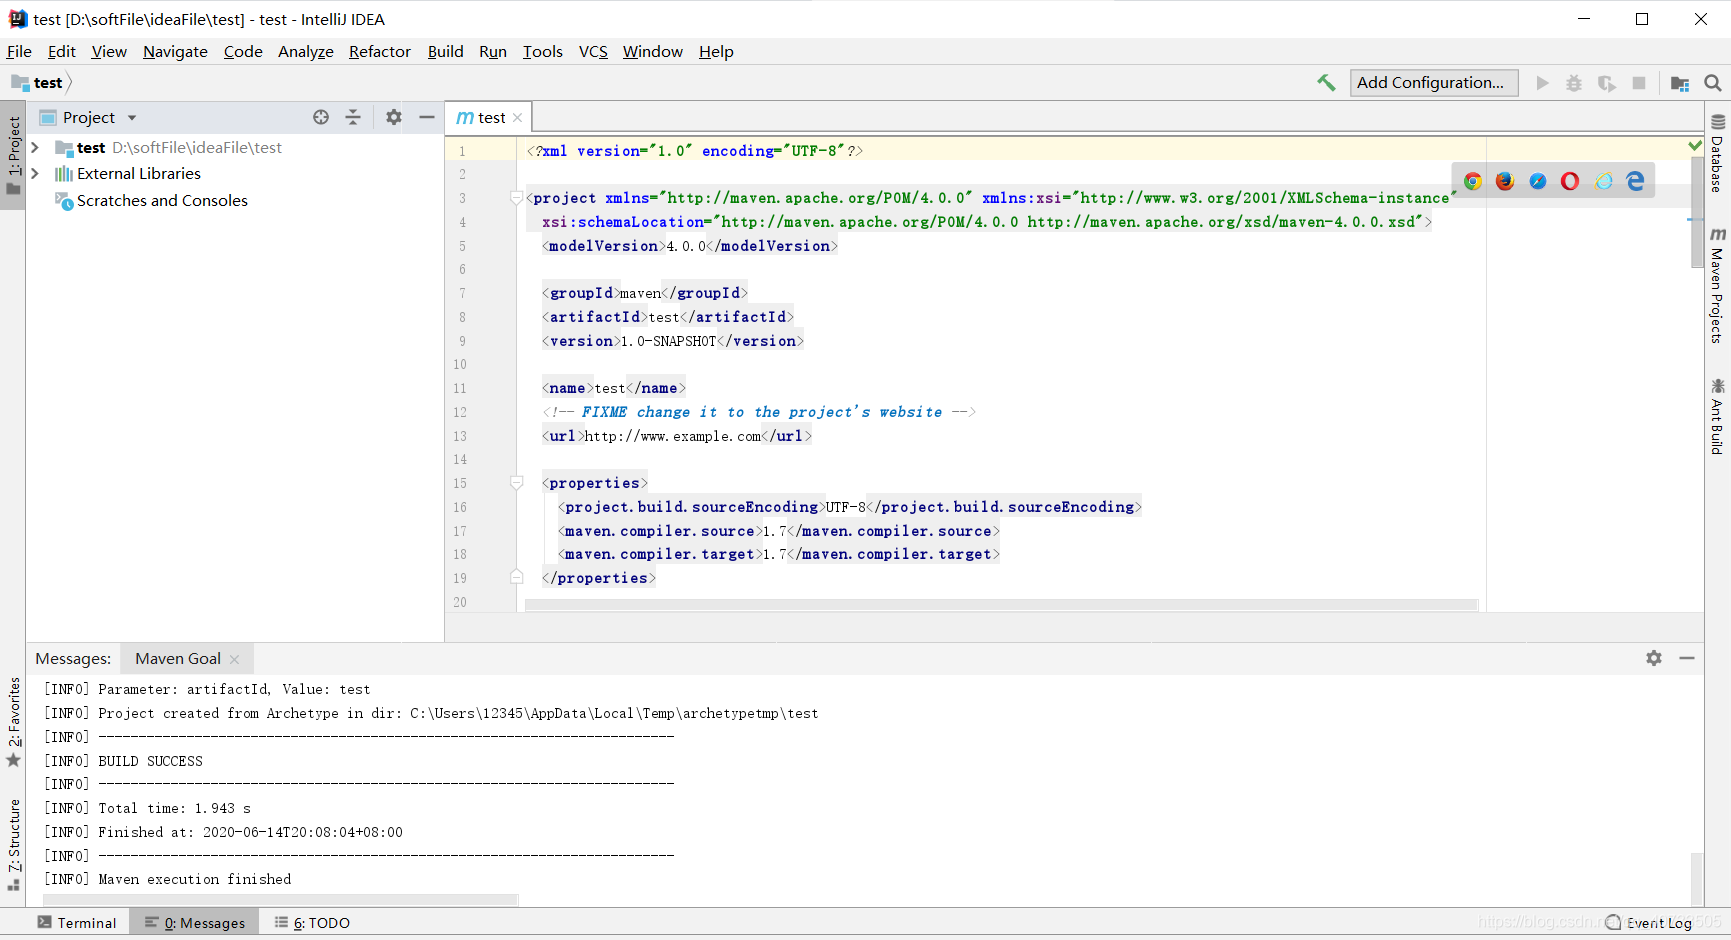Viewport: 1731px width, 940px height.
Task: Click the Maven execution finished message
Action: (195, 879)
